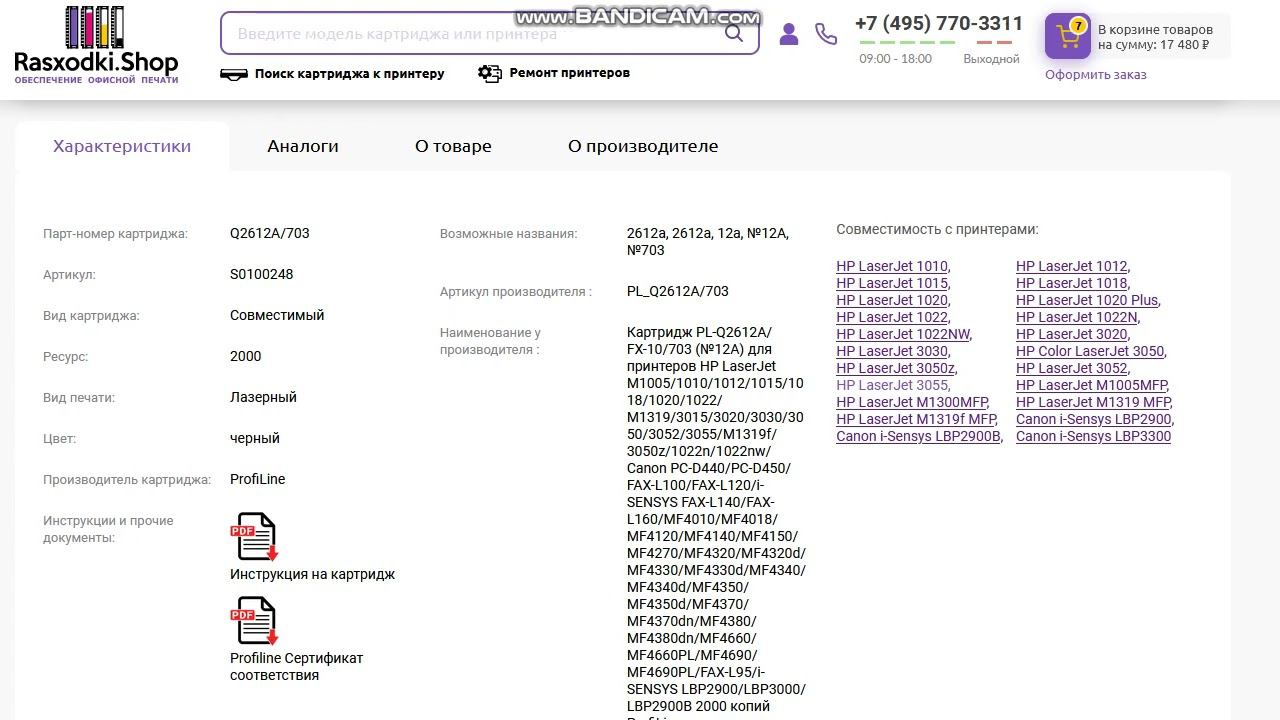Open HP LaserJet 3020 printer link
1280x720 pixels.
(1072, 334)
